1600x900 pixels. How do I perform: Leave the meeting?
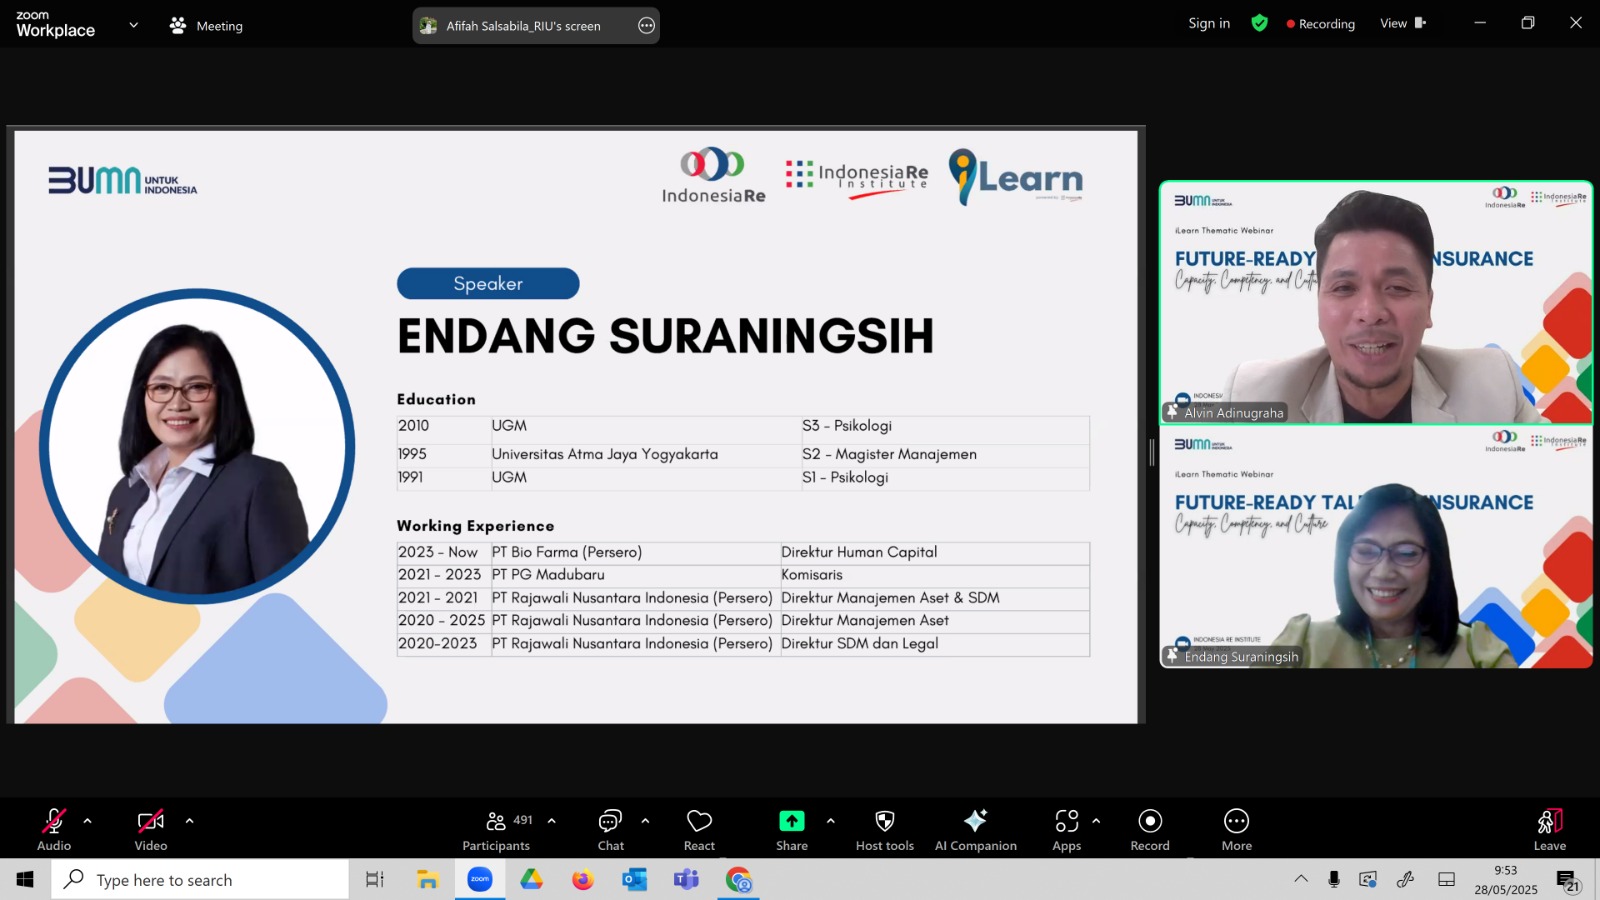[x=1549, y=830]
